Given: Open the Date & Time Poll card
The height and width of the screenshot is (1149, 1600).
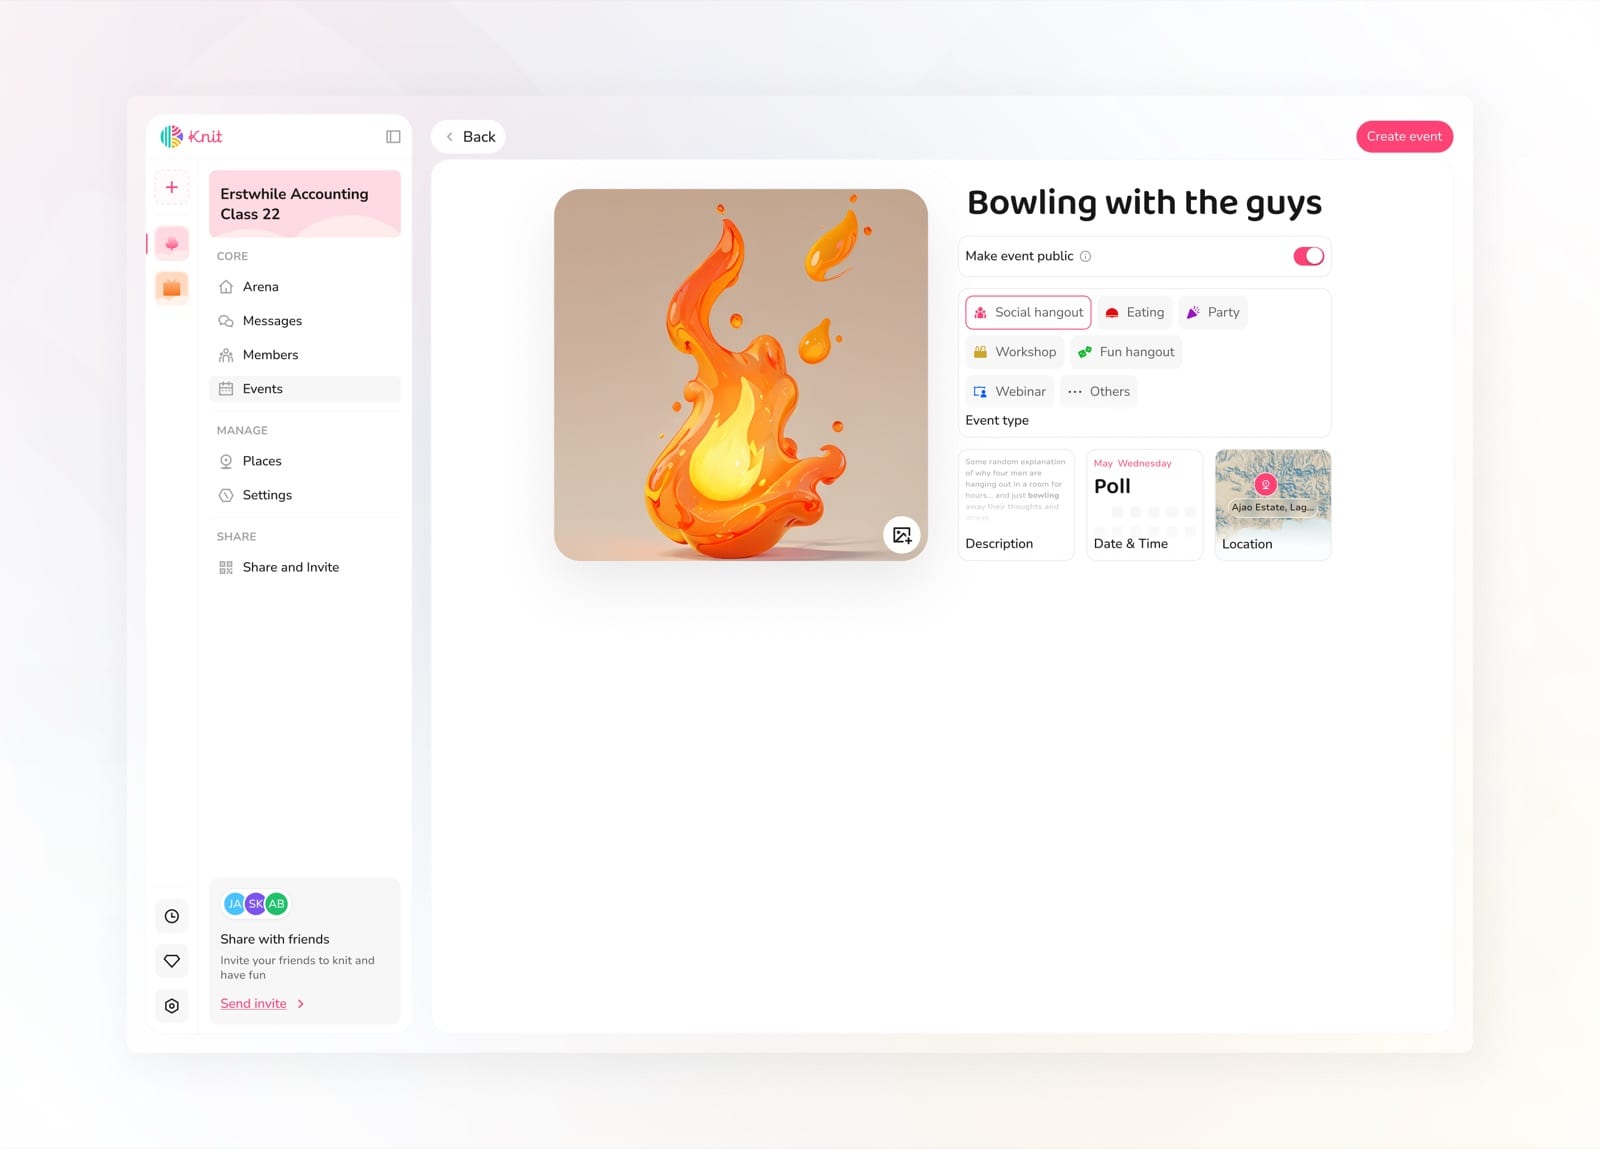Looking at the screenshot, I should tap(1144, 504).
